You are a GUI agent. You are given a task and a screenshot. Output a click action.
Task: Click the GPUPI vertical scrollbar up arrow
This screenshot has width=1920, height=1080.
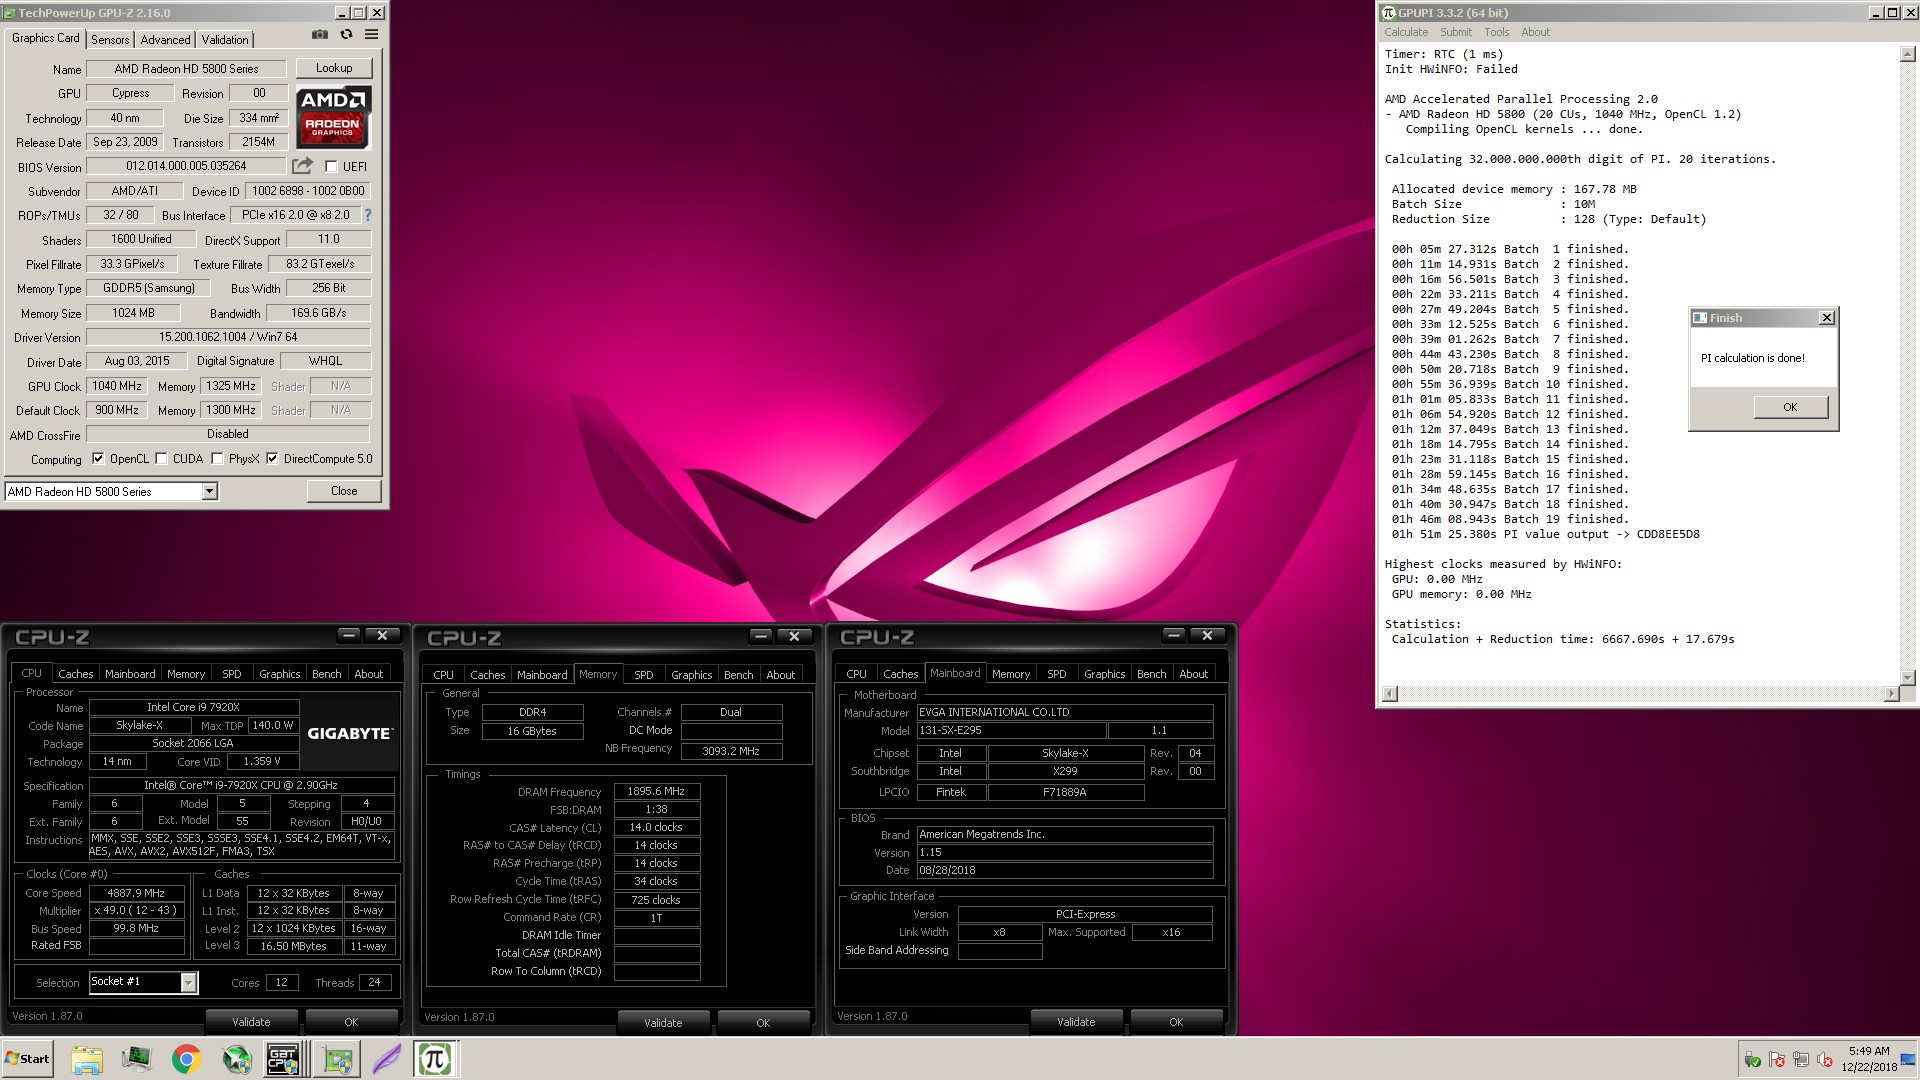click(x=1906, y=54)
